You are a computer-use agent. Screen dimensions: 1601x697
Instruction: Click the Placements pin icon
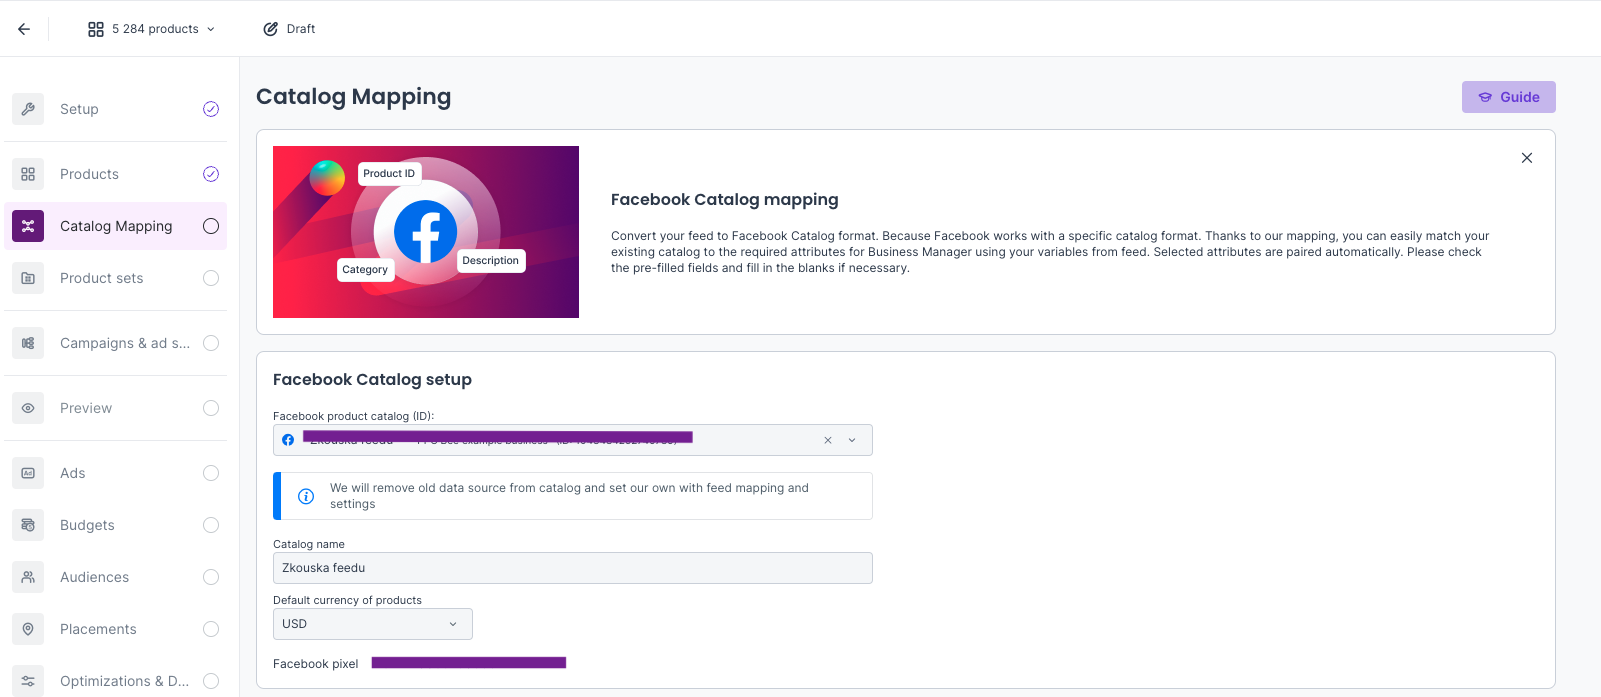[x=28, y=629]
